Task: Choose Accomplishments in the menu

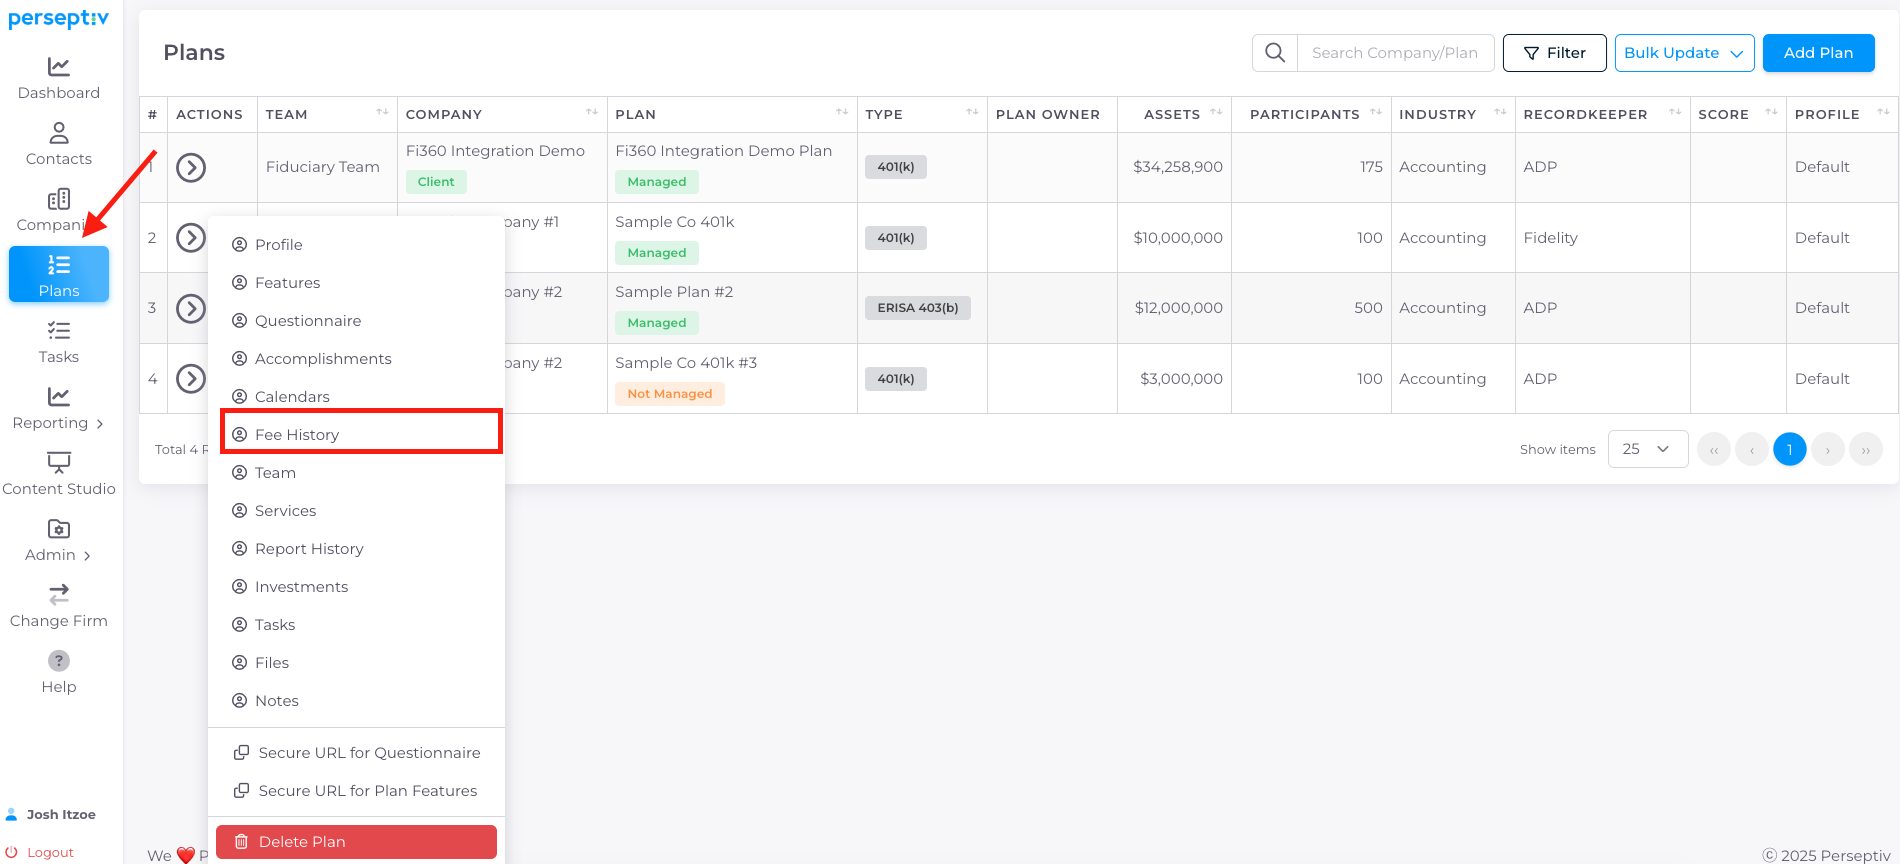Action: click(356, 359)
